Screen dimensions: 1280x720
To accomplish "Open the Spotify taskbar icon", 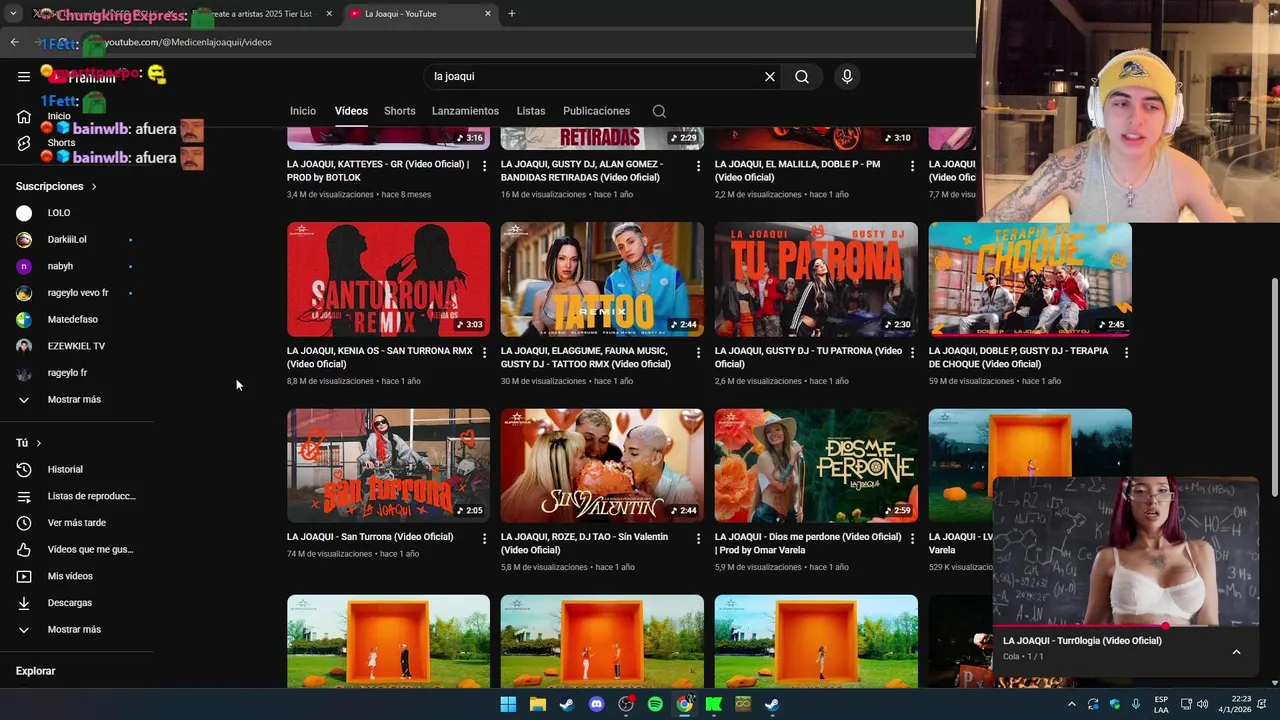I will (x=655, y=704).
